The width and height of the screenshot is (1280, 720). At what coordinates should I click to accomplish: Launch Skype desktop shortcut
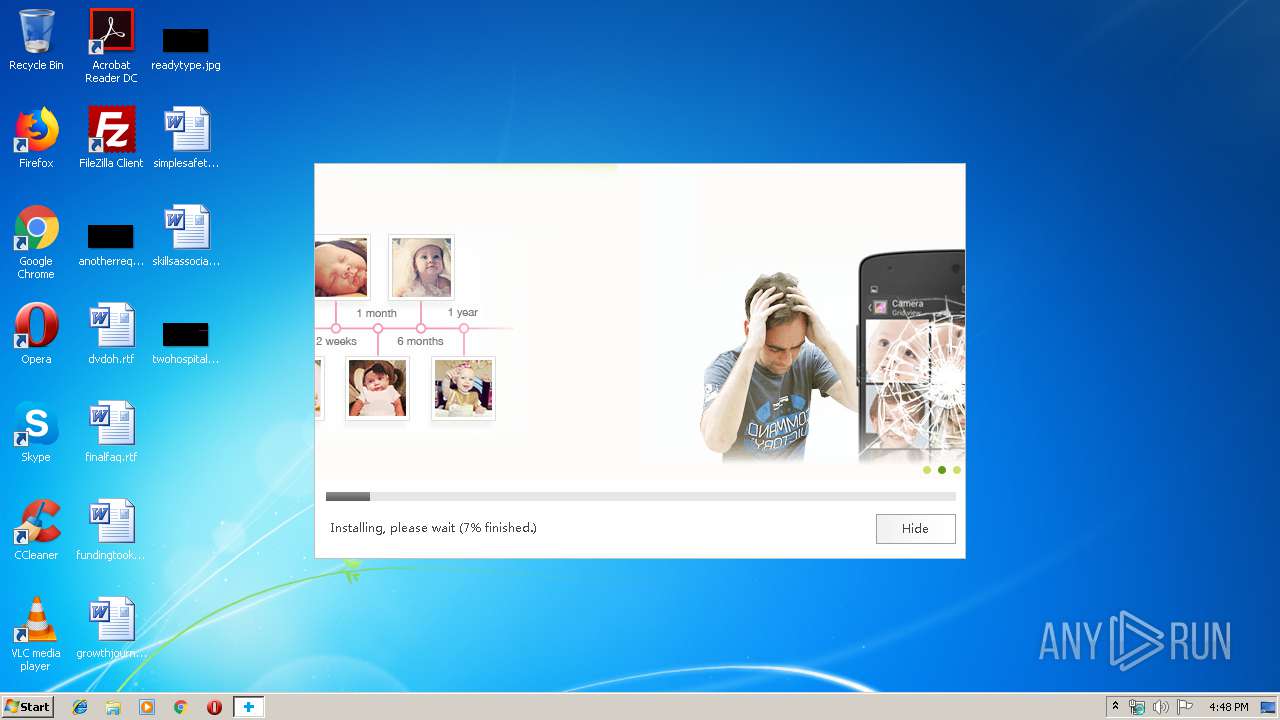point(36,432)
